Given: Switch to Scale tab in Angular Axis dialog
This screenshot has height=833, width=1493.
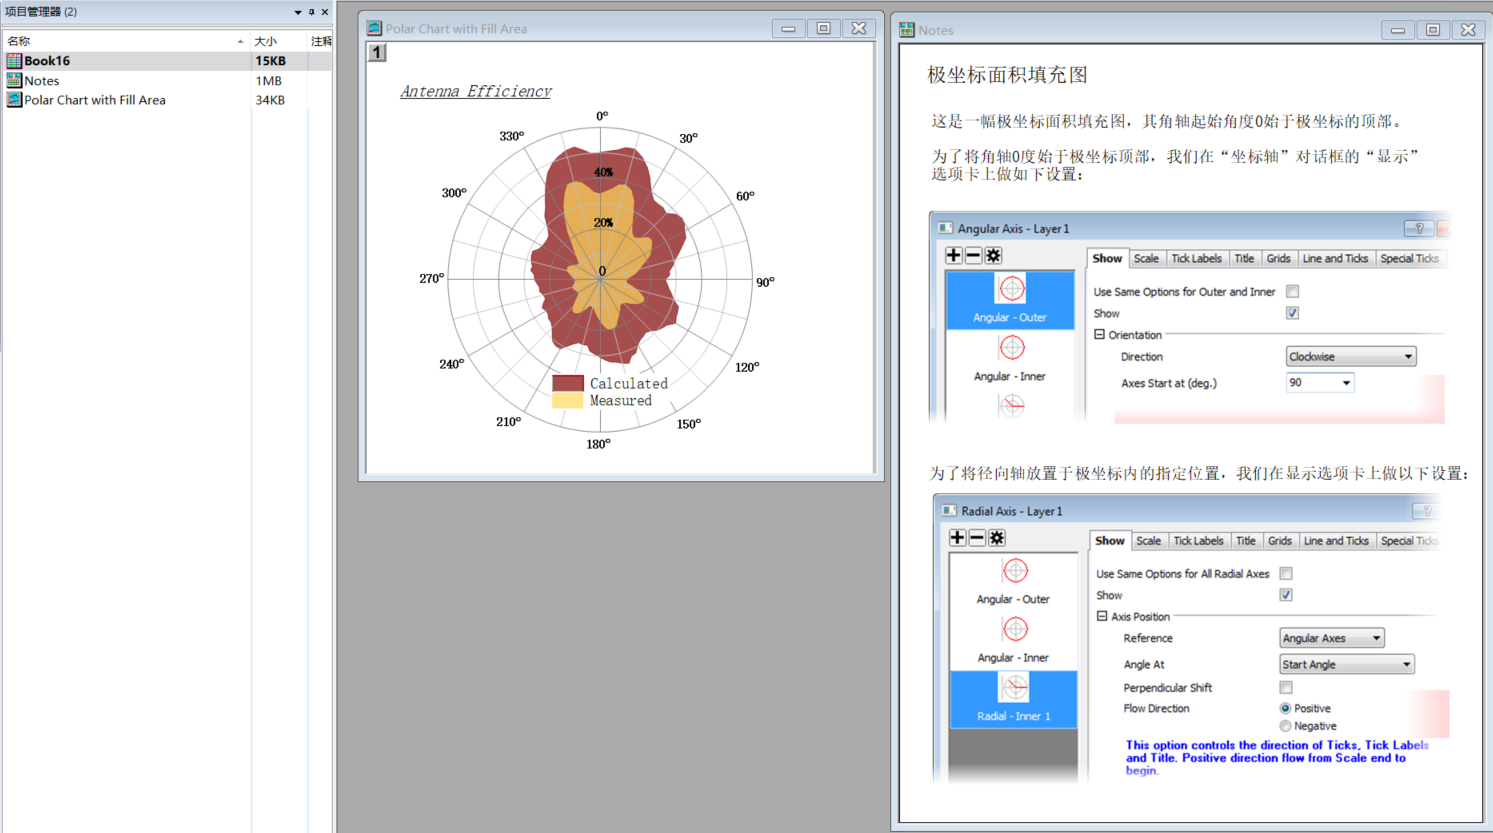Looking at the screenshot, I should coord(1146,259).
